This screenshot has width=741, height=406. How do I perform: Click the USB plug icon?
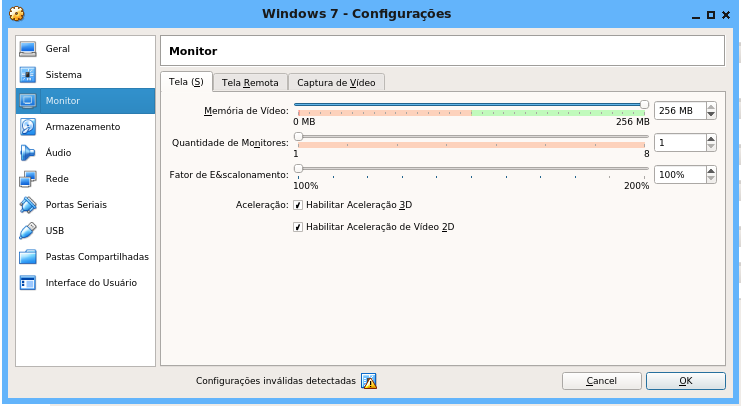[28, 231]
